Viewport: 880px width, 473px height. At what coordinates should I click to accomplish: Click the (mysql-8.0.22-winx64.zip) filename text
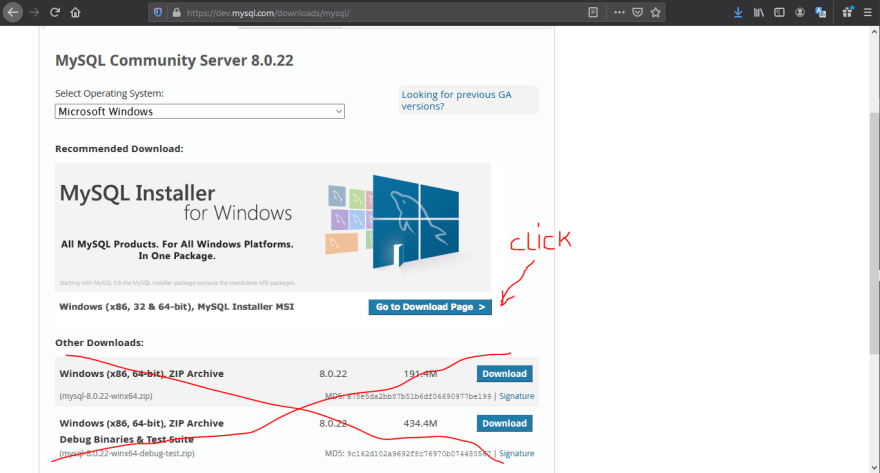coord(106,396)
